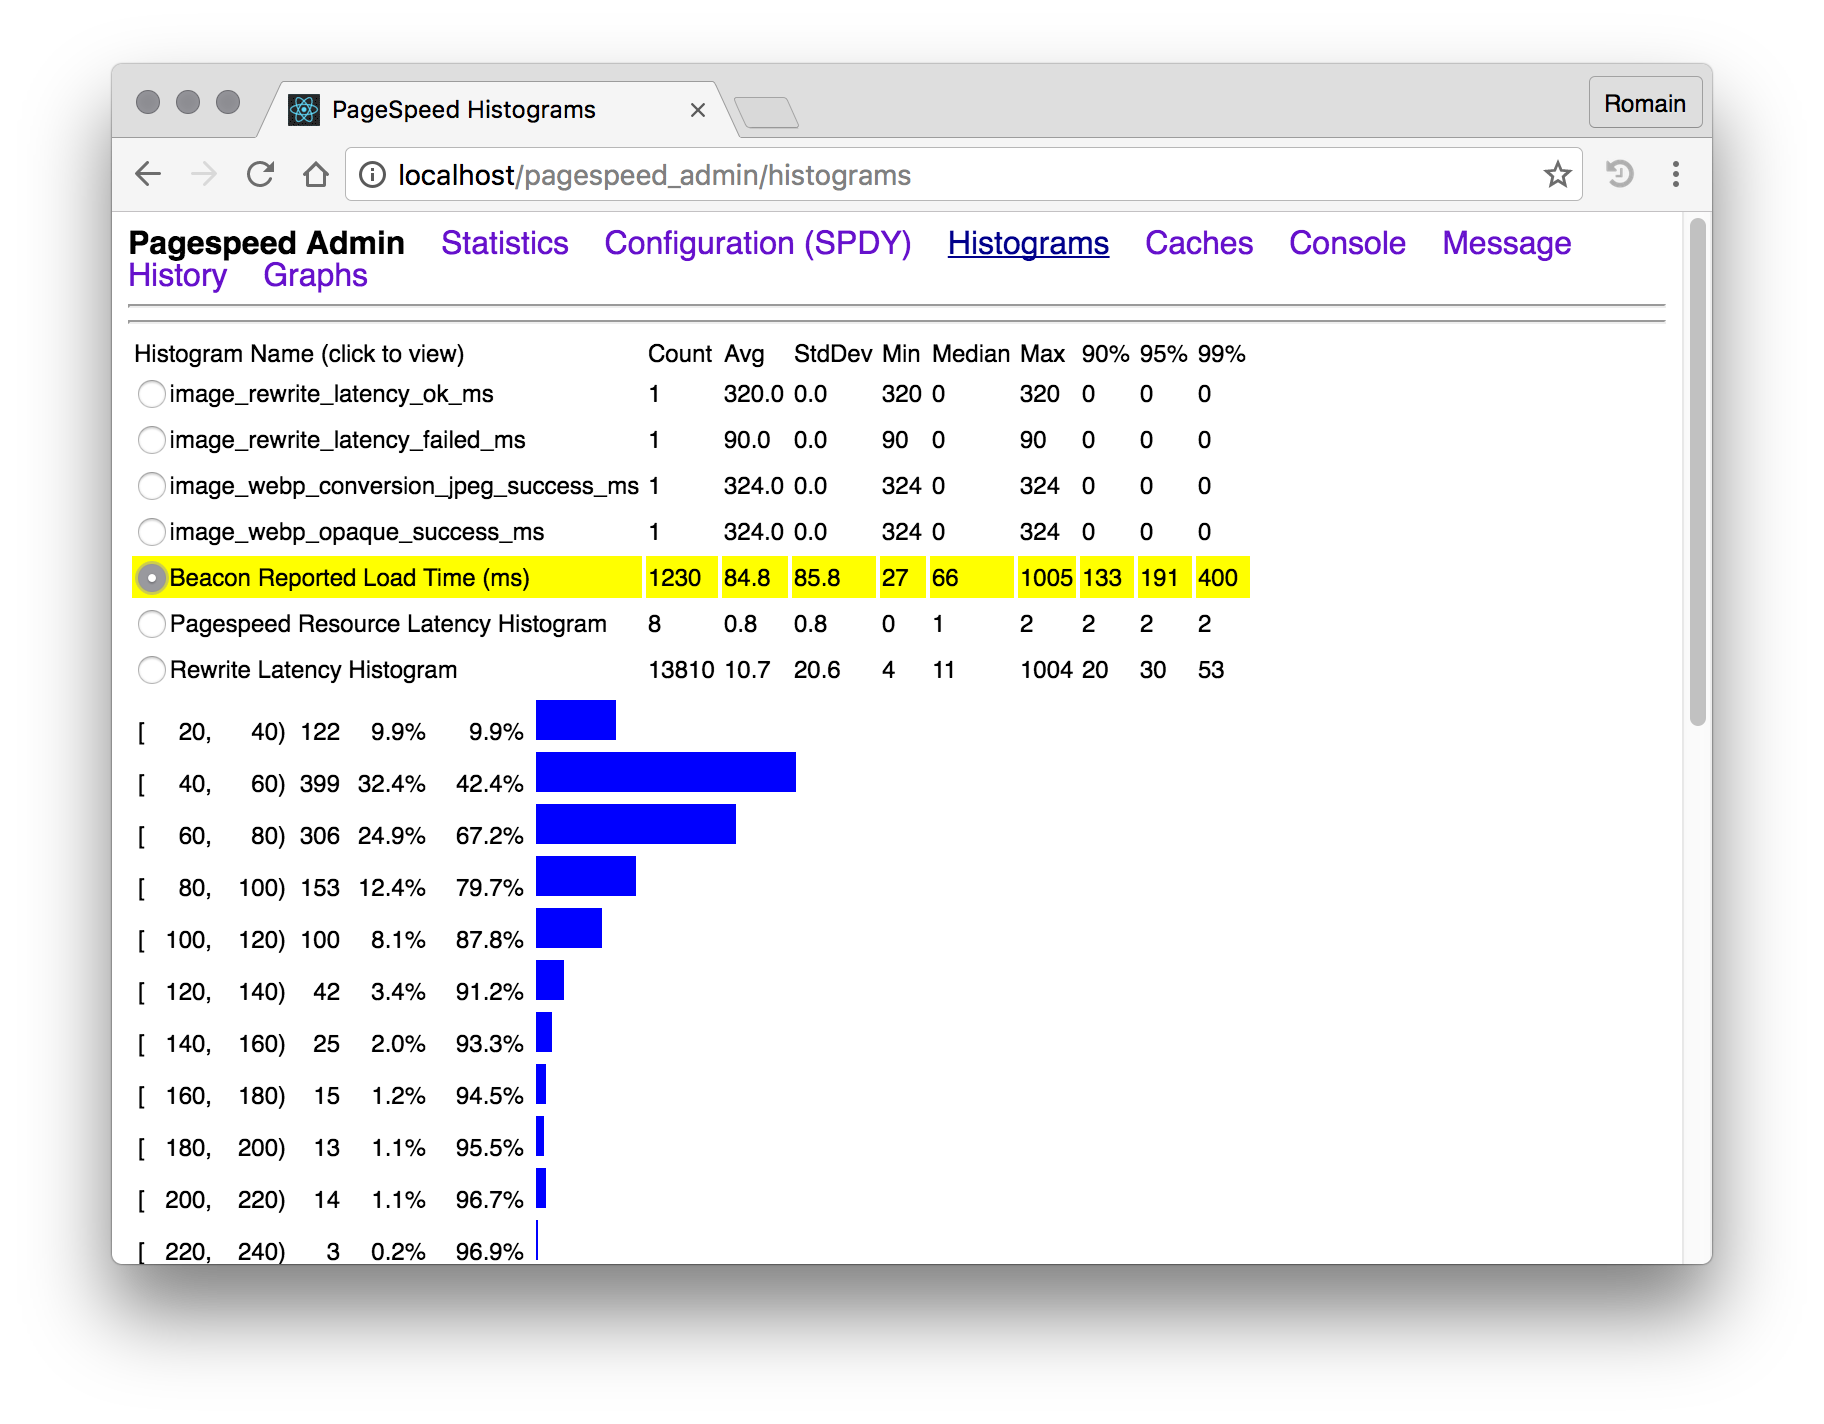
Task: Navigate back using the browser back arrow
Action: [148, 174]
